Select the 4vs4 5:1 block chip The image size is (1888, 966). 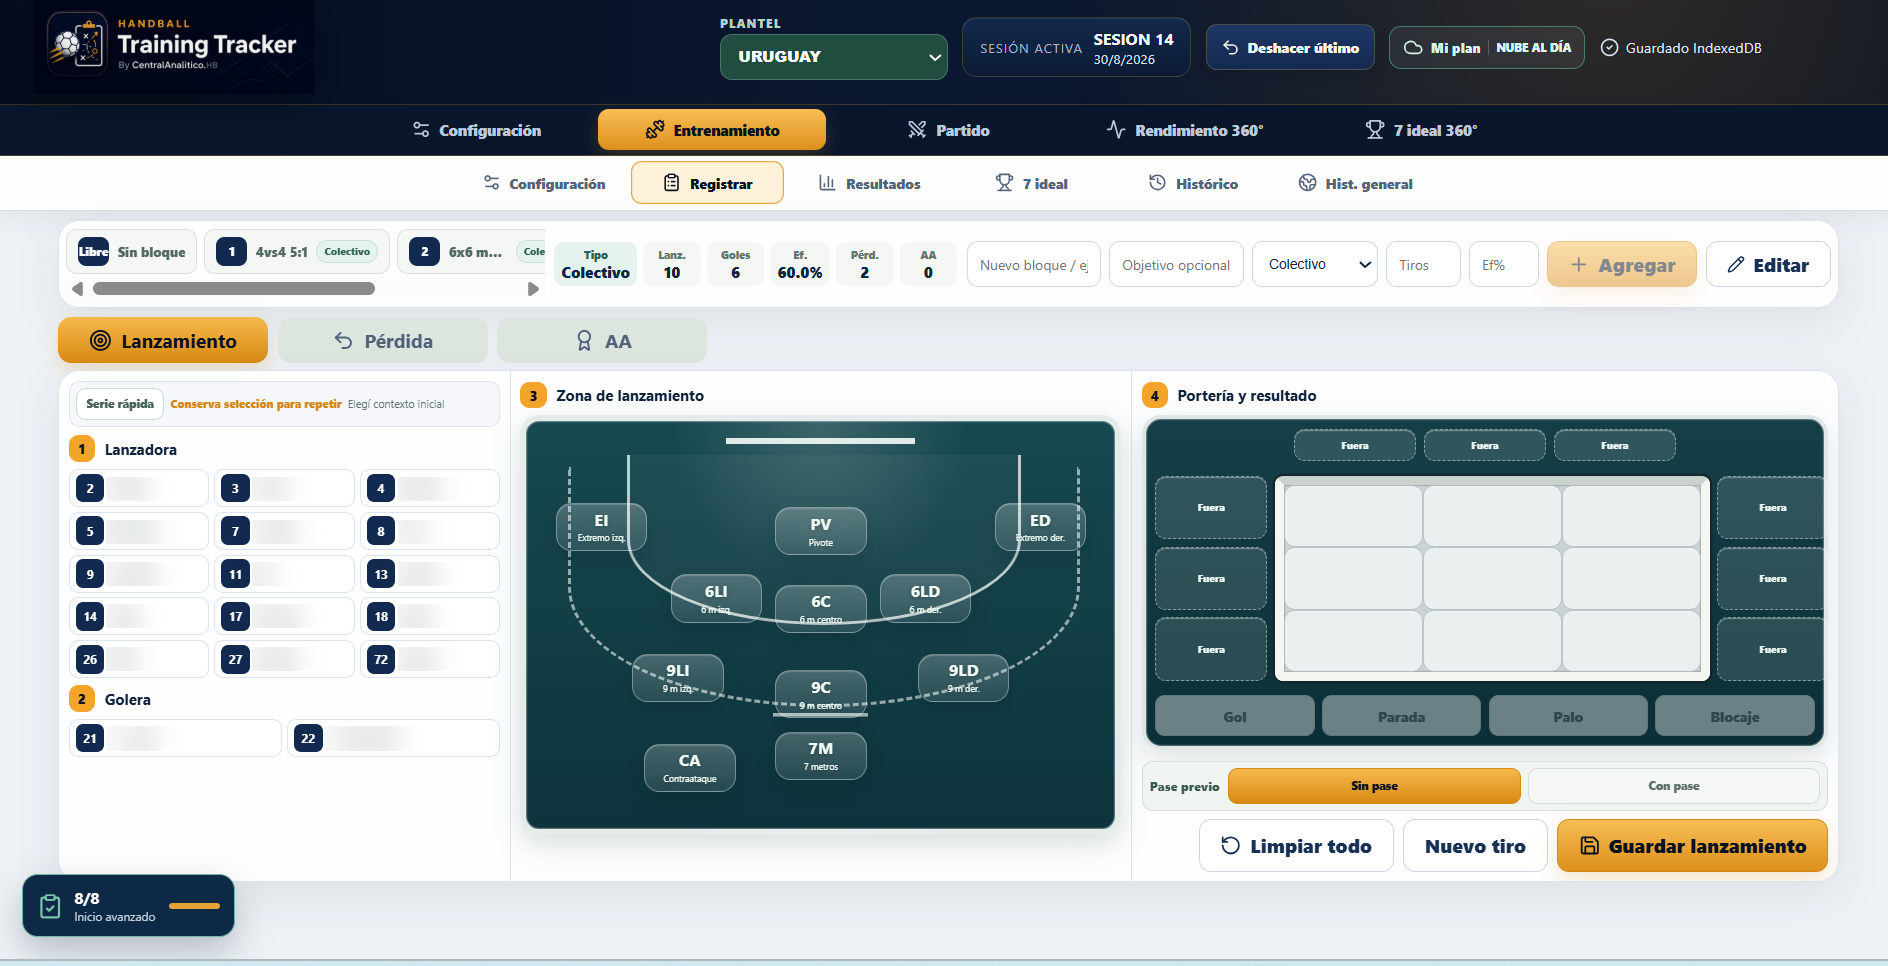[297, 252]
